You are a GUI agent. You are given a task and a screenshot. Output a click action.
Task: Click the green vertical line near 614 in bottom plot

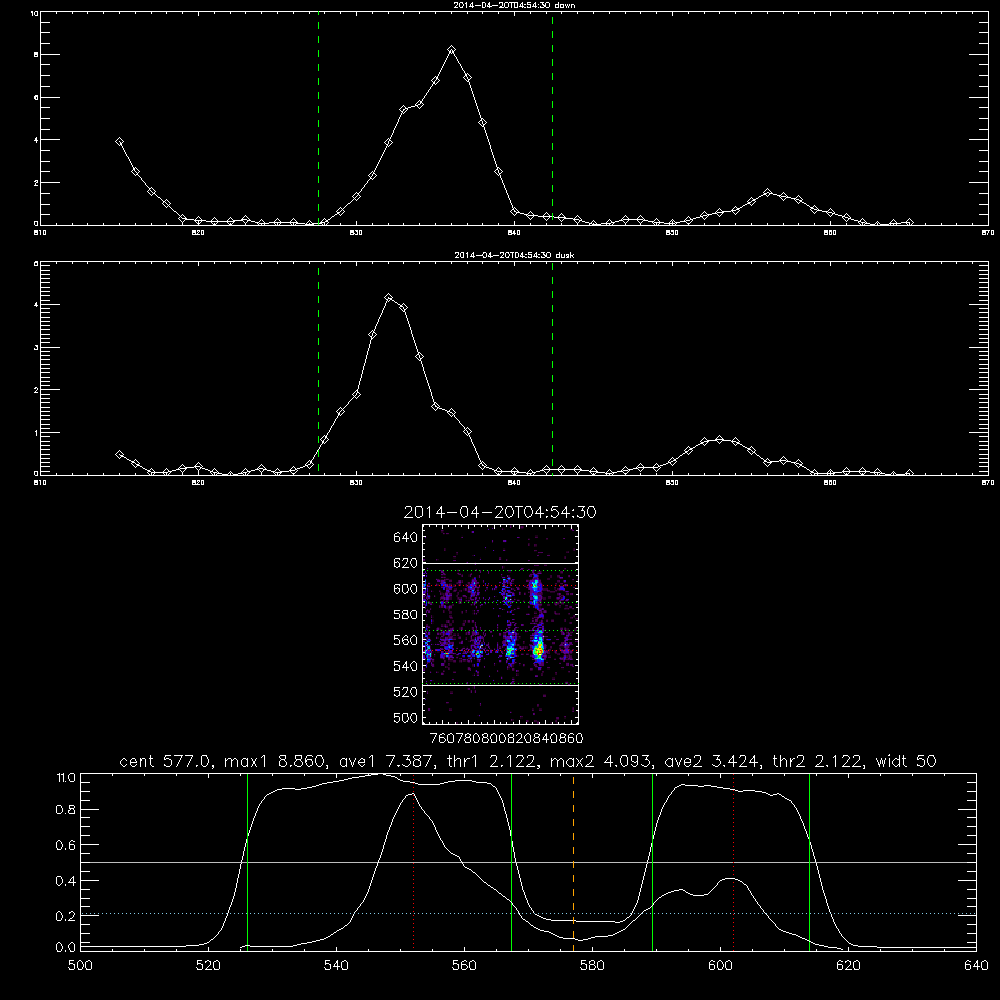click(x=809, y=861)
